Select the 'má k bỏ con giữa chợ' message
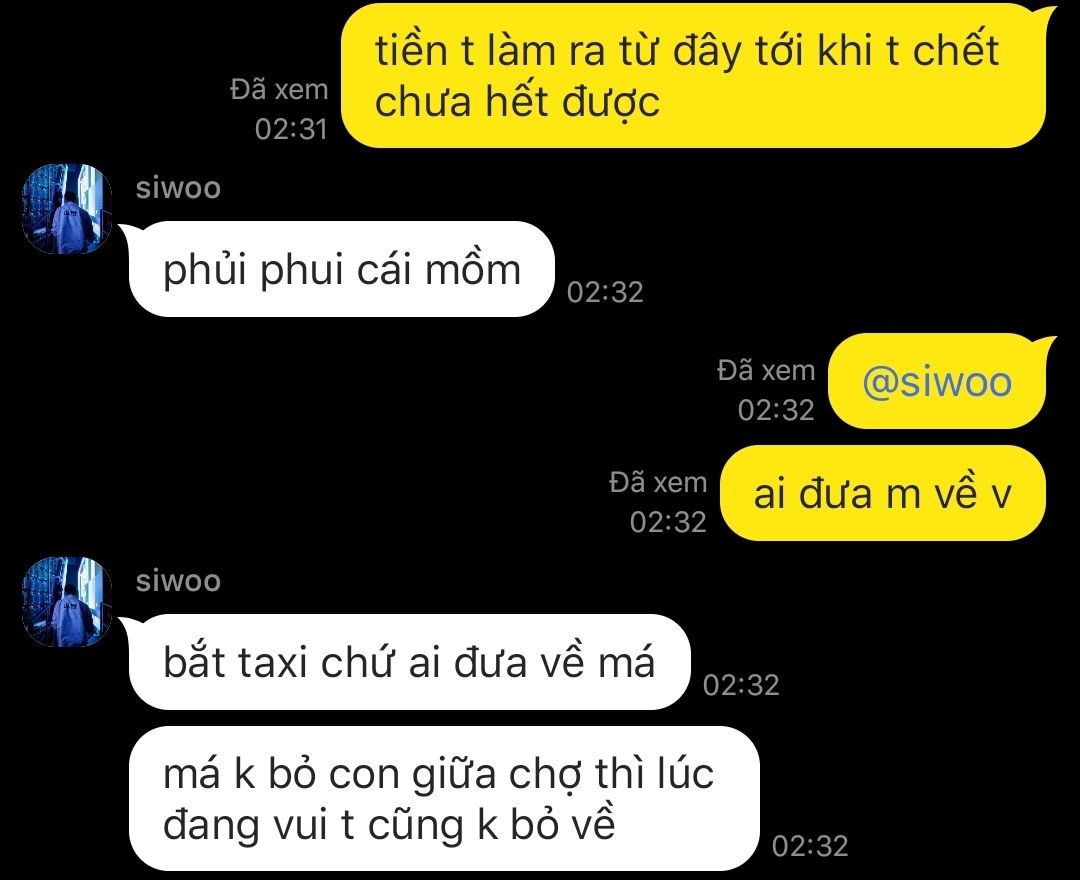This screenshot has height=880, width=1080. click(444, 799)
